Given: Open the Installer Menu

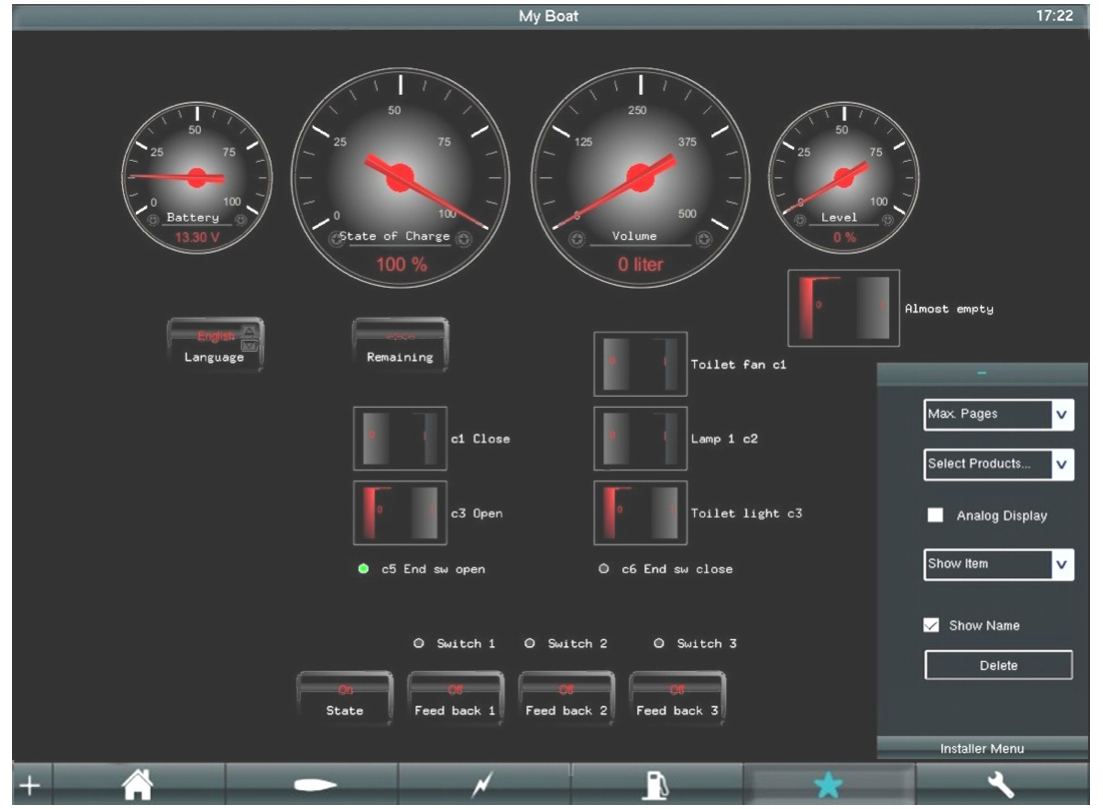Looking at the screenshot, I should pos(982,749).
